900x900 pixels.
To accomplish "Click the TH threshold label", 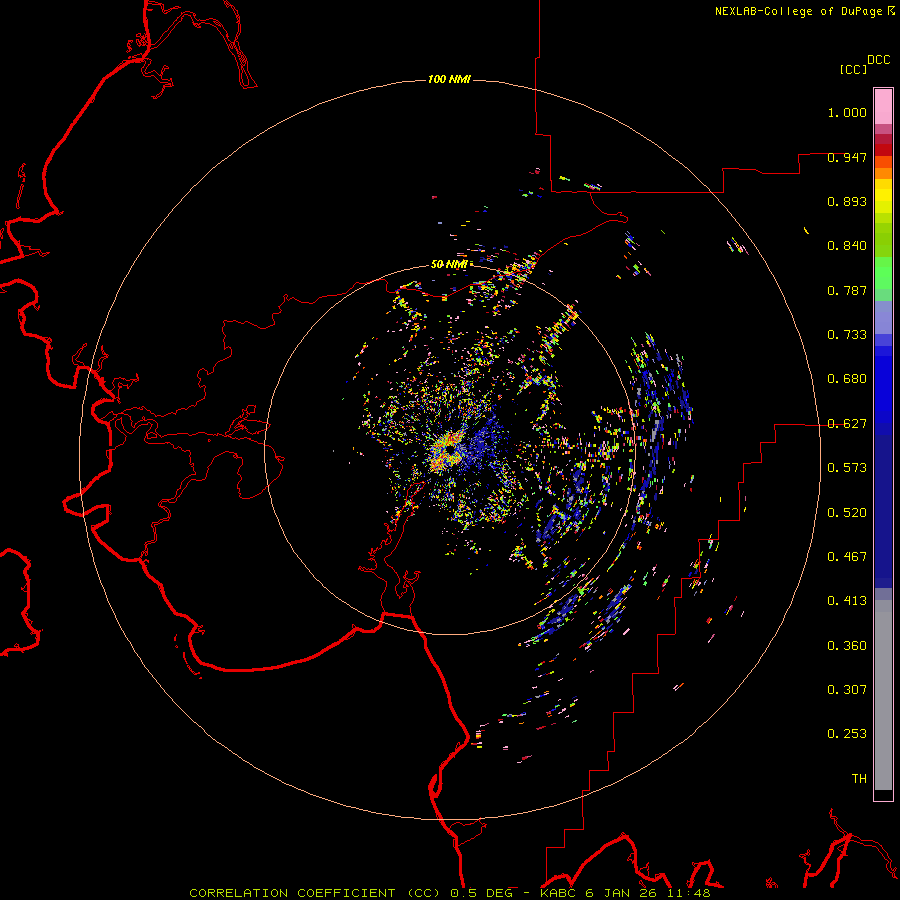I will pos(859,778).
